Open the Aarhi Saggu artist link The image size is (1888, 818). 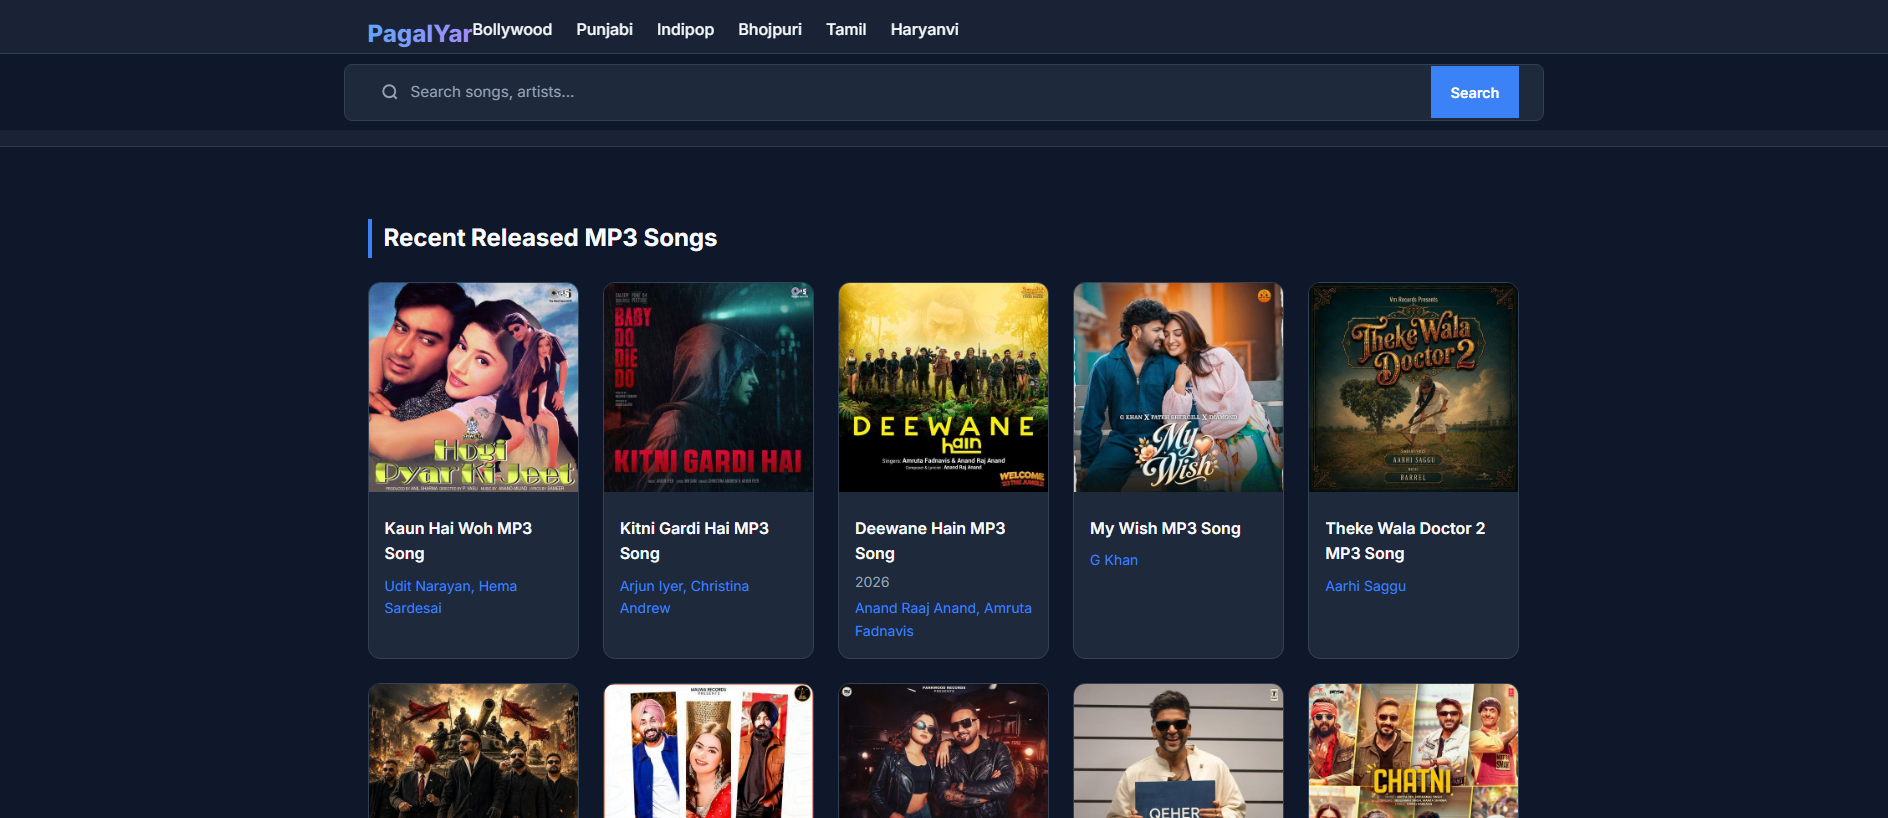[x=1365, y=586]
